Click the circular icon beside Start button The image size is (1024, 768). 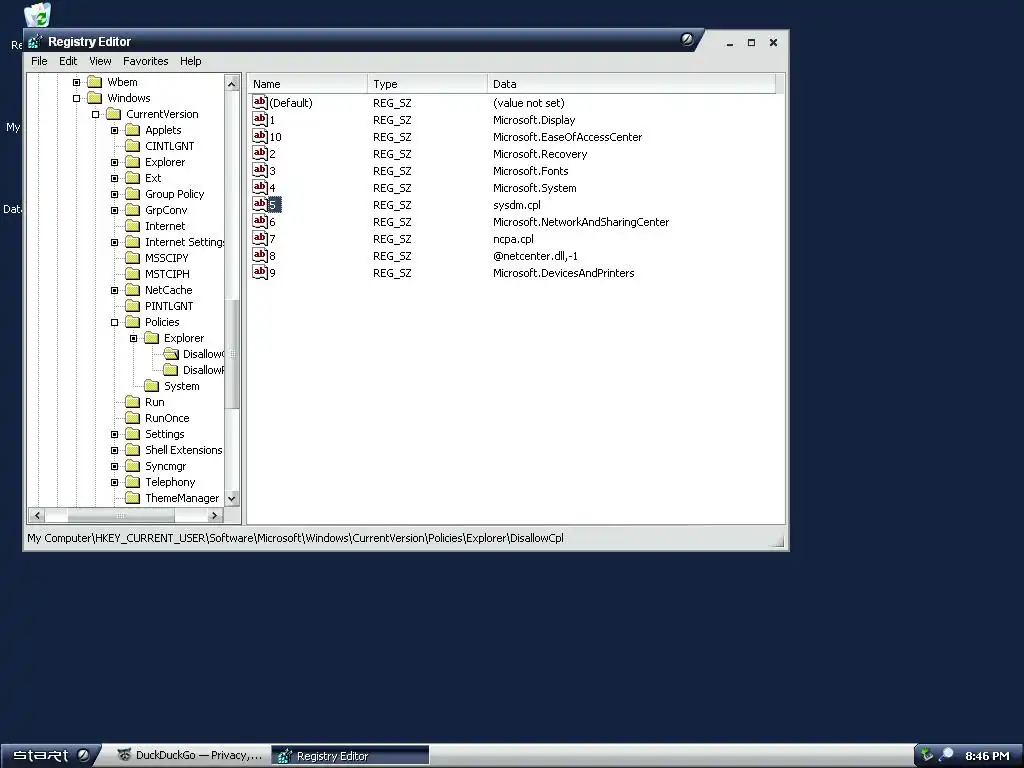point(83,755)
